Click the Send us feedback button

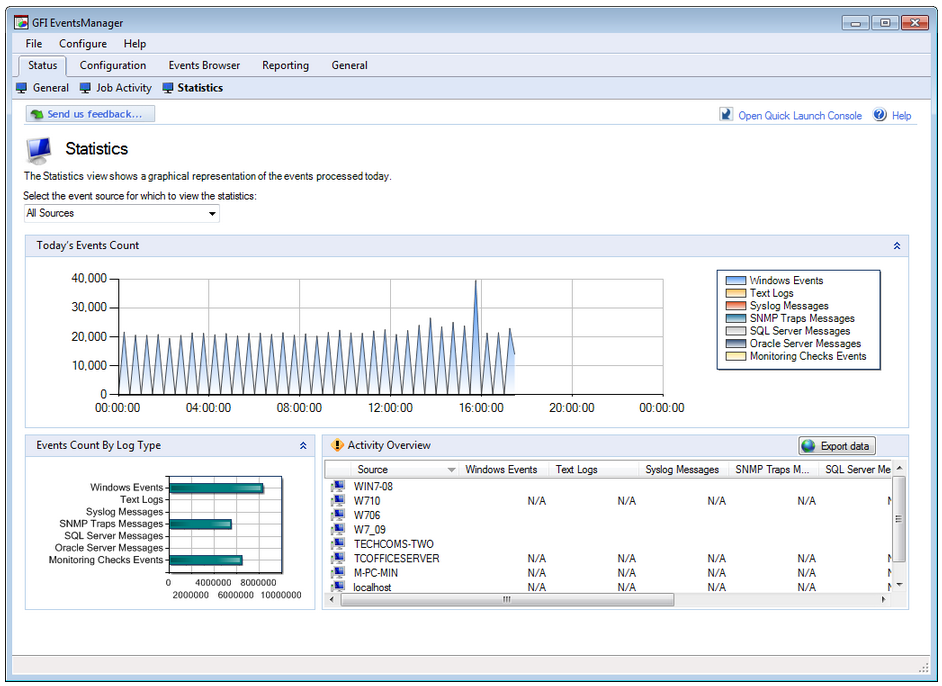90,114
